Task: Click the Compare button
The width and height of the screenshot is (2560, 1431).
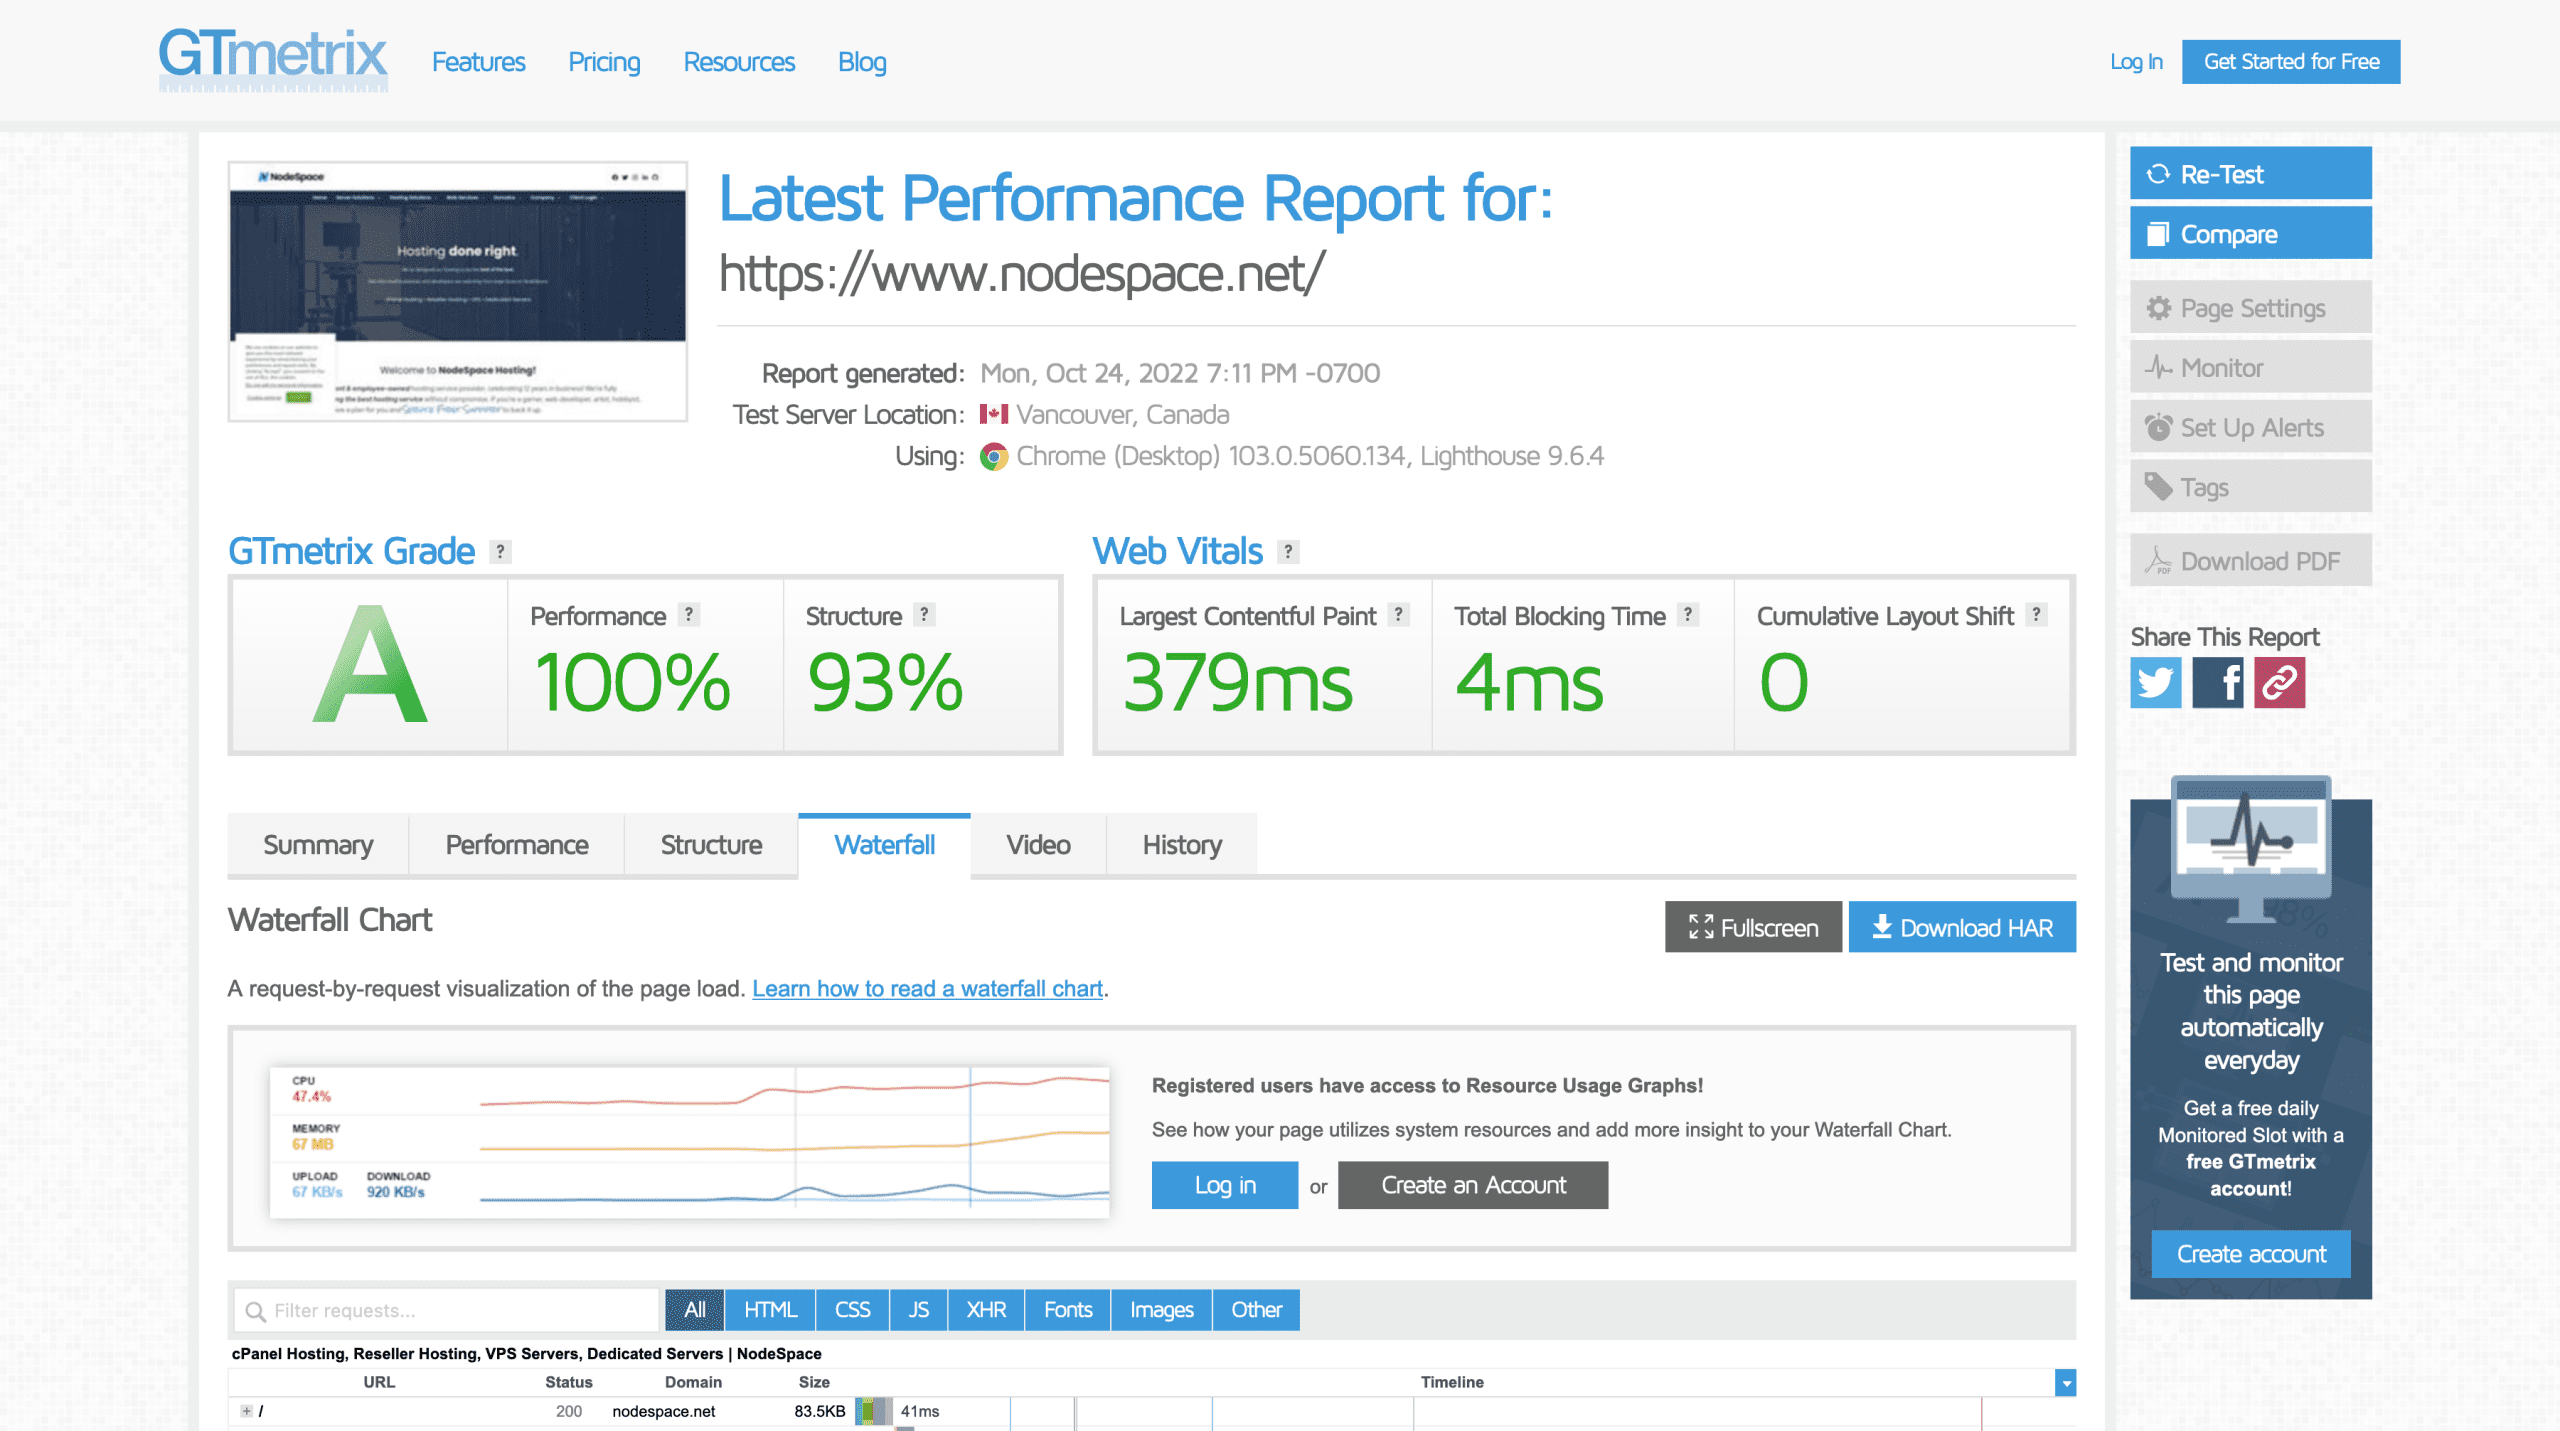Action: pyautogui.click(x=2251, y=234)
